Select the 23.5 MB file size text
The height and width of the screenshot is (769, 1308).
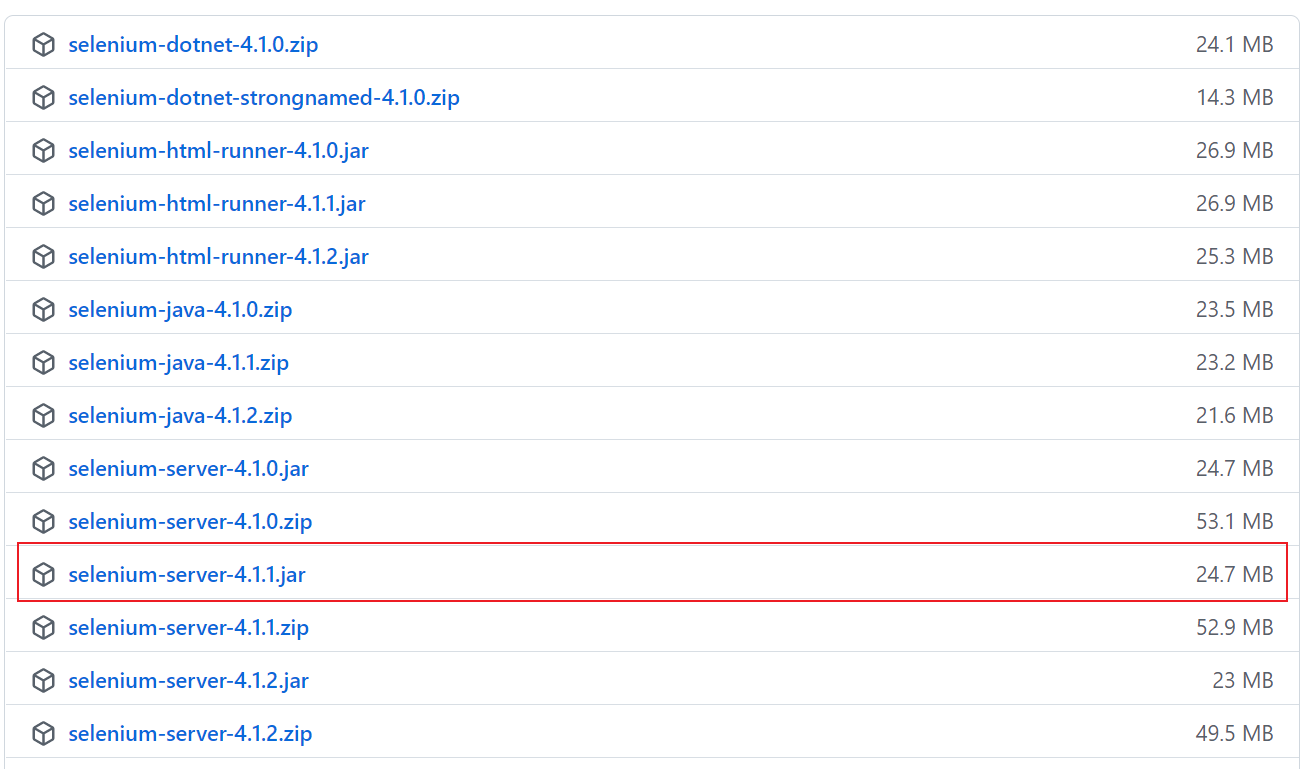(x=1234, y=310)
